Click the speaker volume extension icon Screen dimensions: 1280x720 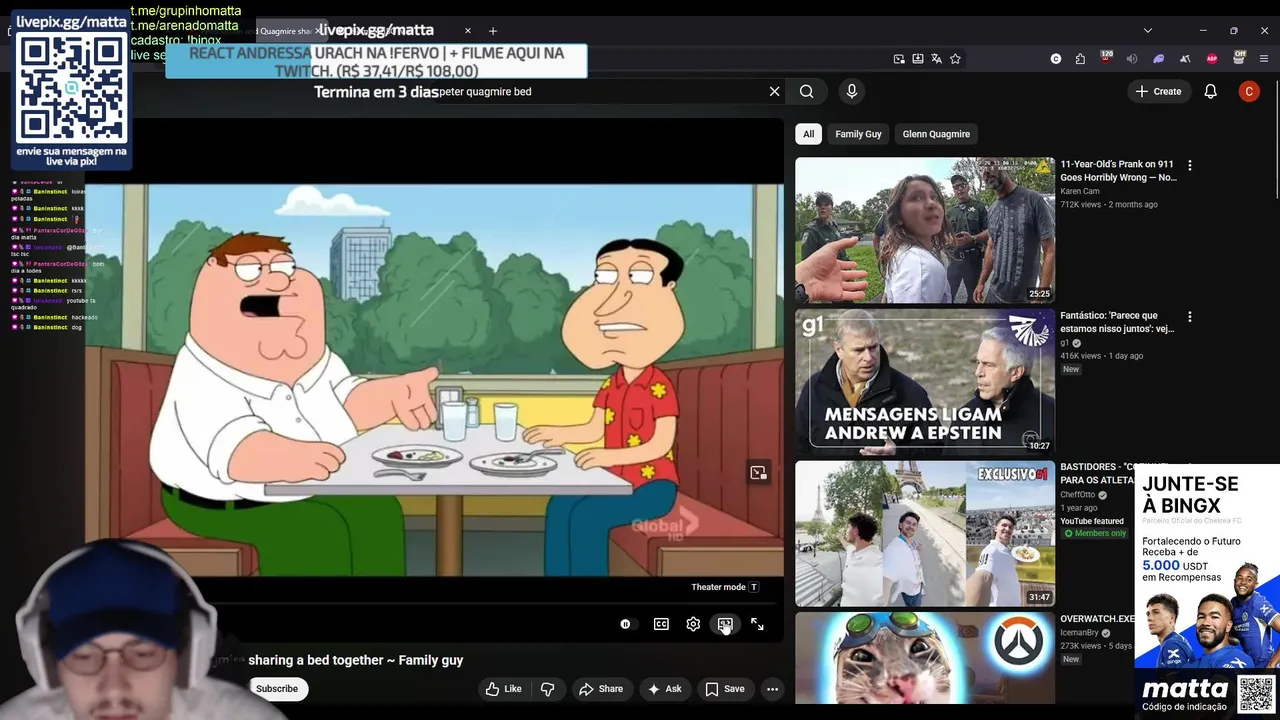[1132, 59]
